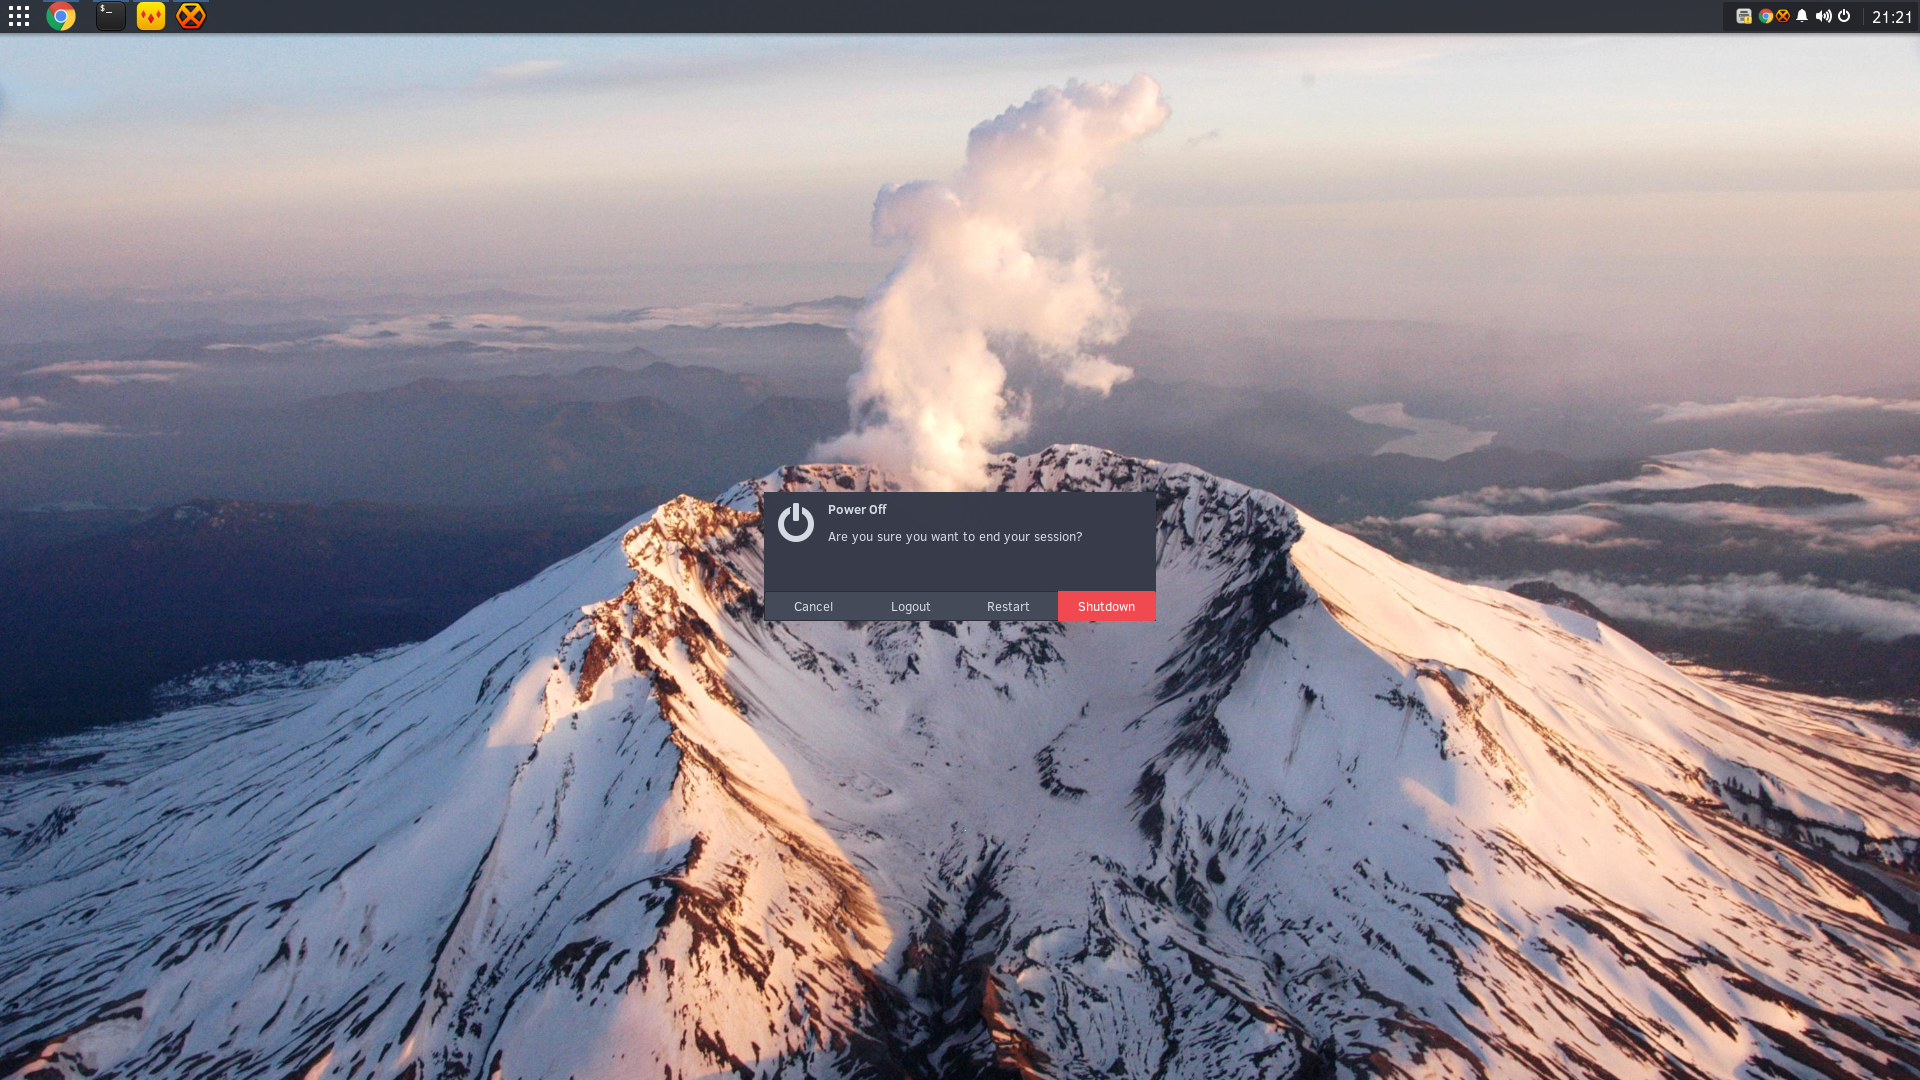Image resolution: width=1920 pixels, height=1080 pixels.
Task: Click the Chrome icon in system tray
Action: click(1766, 16)
